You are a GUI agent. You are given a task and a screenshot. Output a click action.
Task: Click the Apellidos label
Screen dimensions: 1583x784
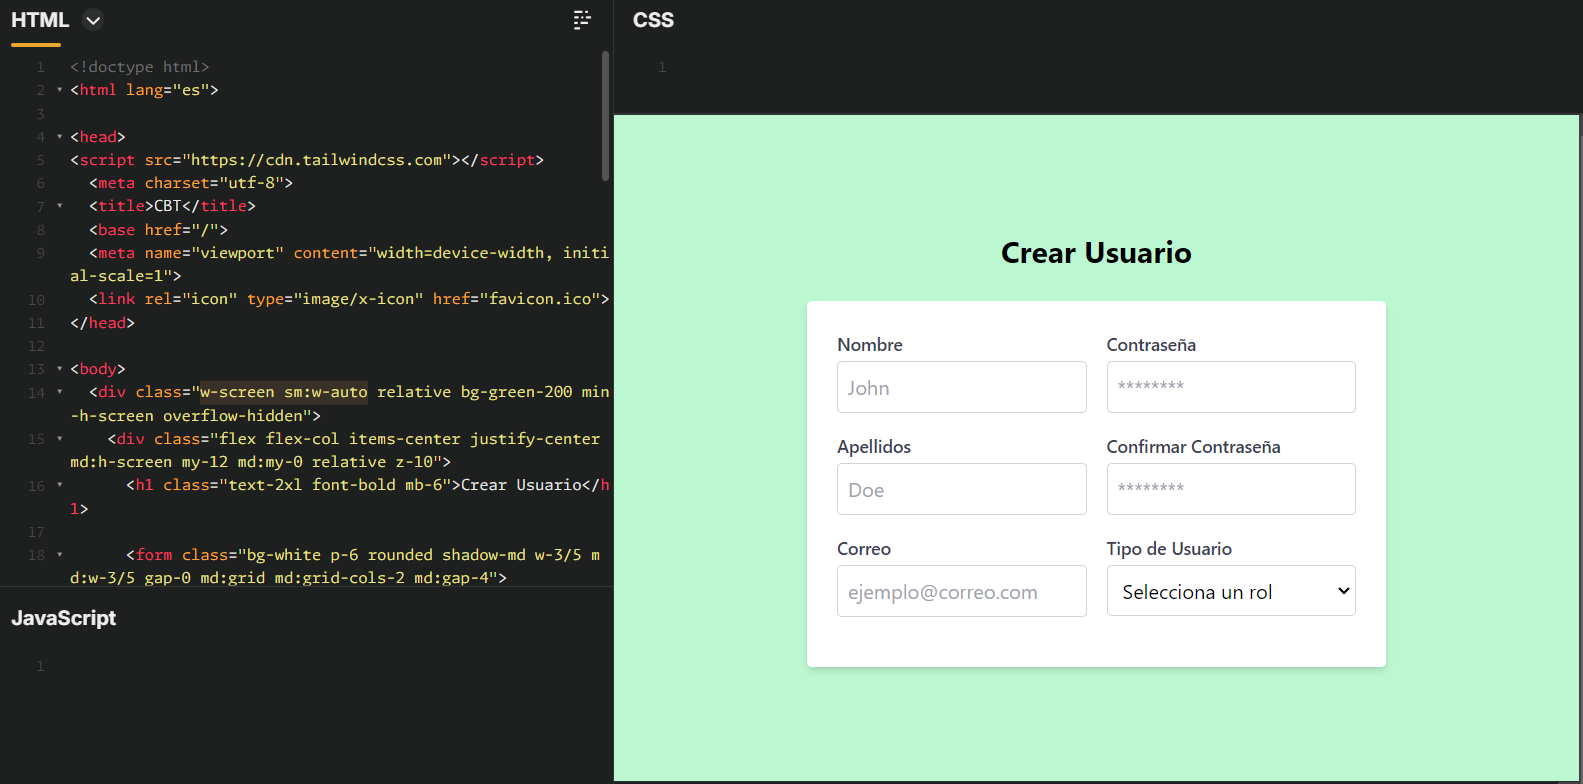tap(874, 447)
